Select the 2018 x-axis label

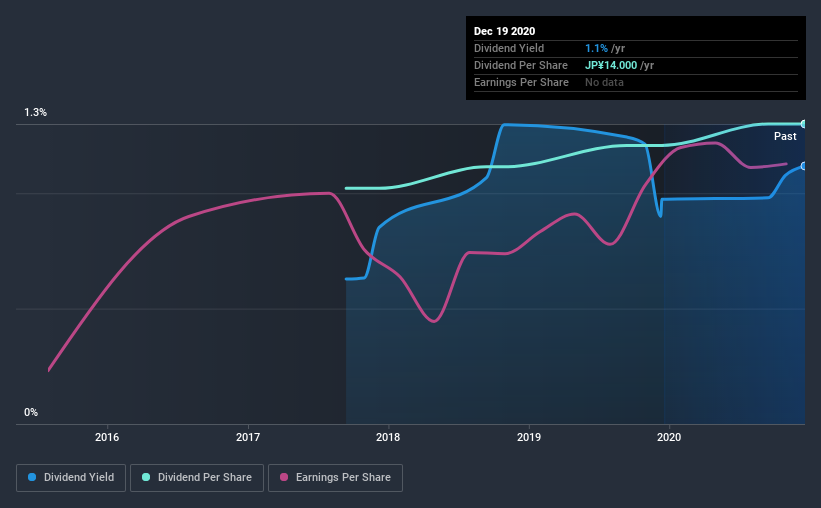(x=388, y=437)
